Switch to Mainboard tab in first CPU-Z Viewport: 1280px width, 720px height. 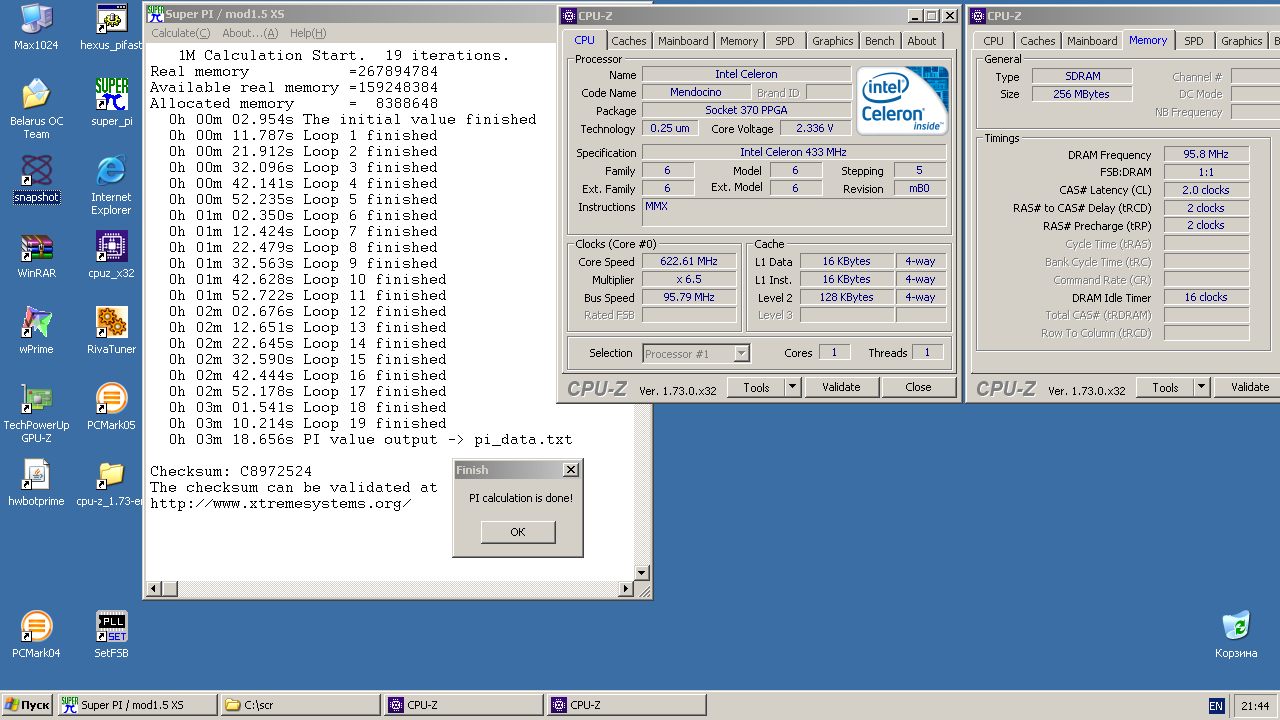tap(683, 41)
